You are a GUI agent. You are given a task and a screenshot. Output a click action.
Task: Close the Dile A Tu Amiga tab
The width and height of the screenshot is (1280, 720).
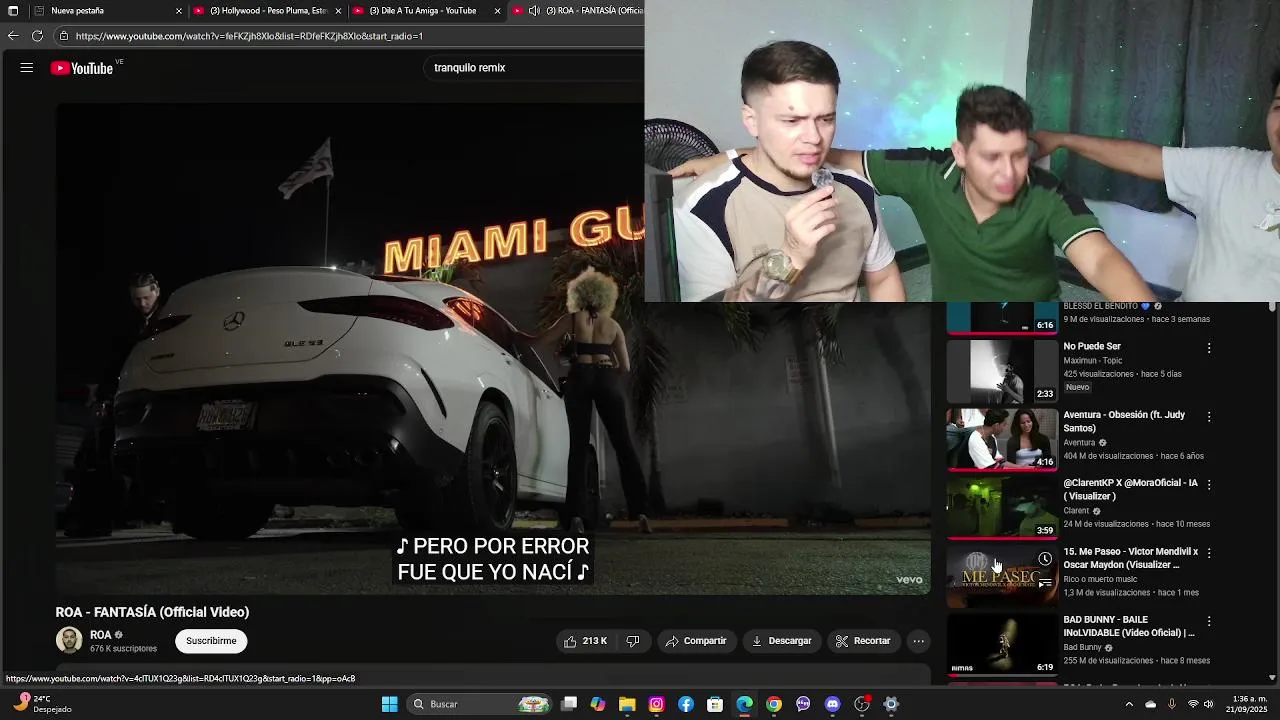(x=497, y=11)
